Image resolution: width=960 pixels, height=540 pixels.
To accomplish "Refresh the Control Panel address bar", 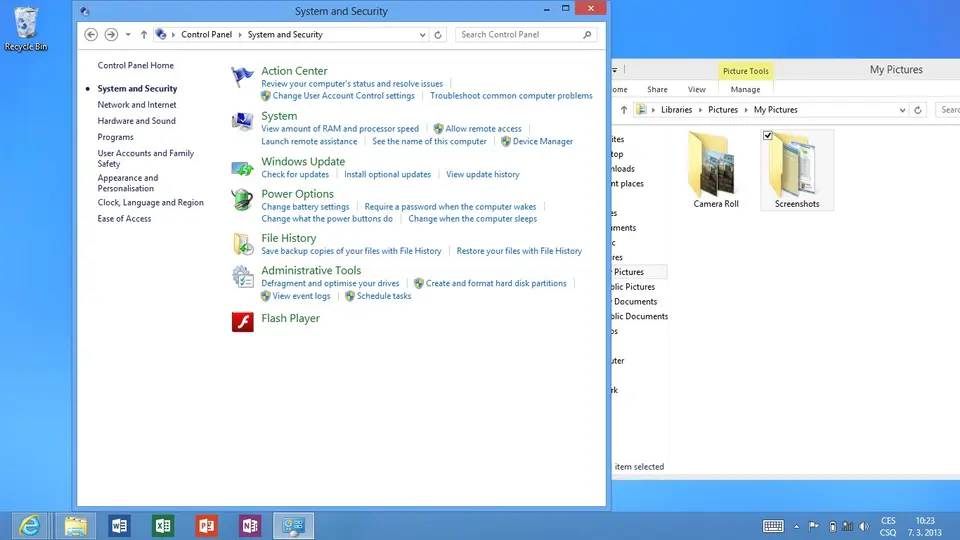I will [x=438, y=35].
